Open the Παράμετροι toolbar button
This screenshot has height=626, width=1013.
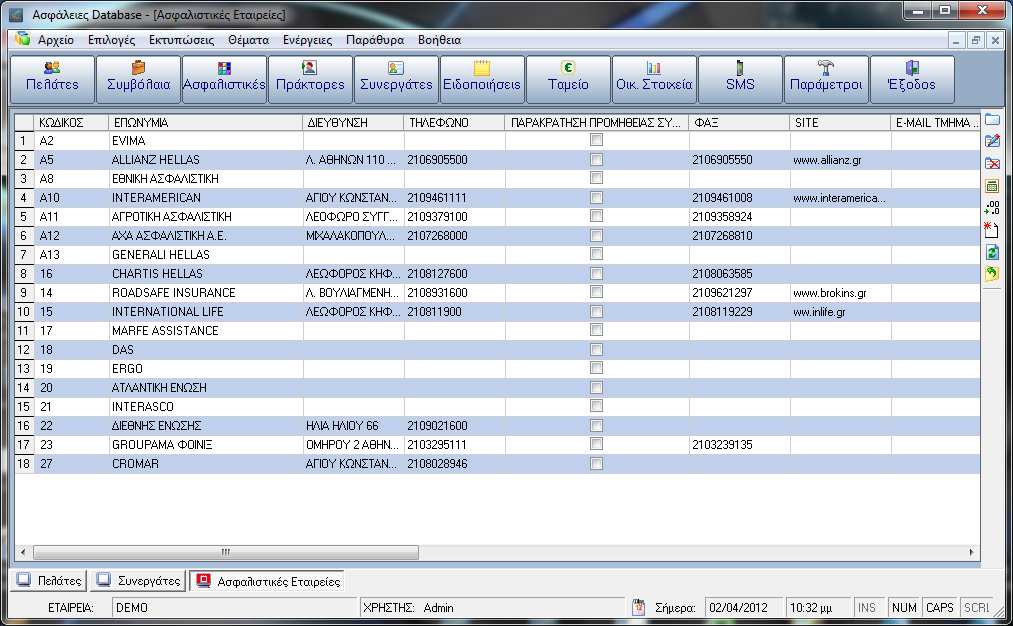826,79
